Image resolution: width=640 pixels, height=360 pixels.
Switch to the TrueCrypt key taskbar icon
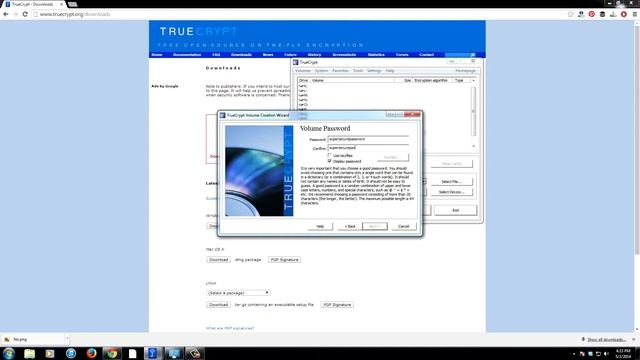pos(153,353)
